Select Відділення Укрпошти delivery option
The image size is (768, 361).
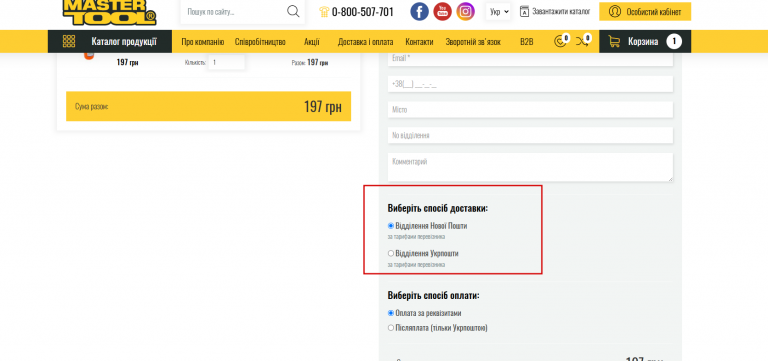tap(391, 253)
